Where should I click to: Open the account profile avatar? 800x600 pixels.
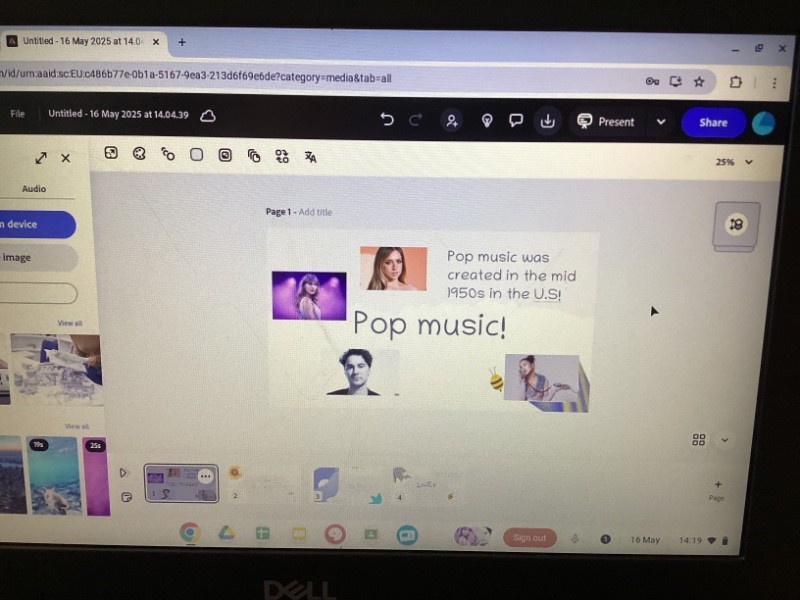point(763,123)
